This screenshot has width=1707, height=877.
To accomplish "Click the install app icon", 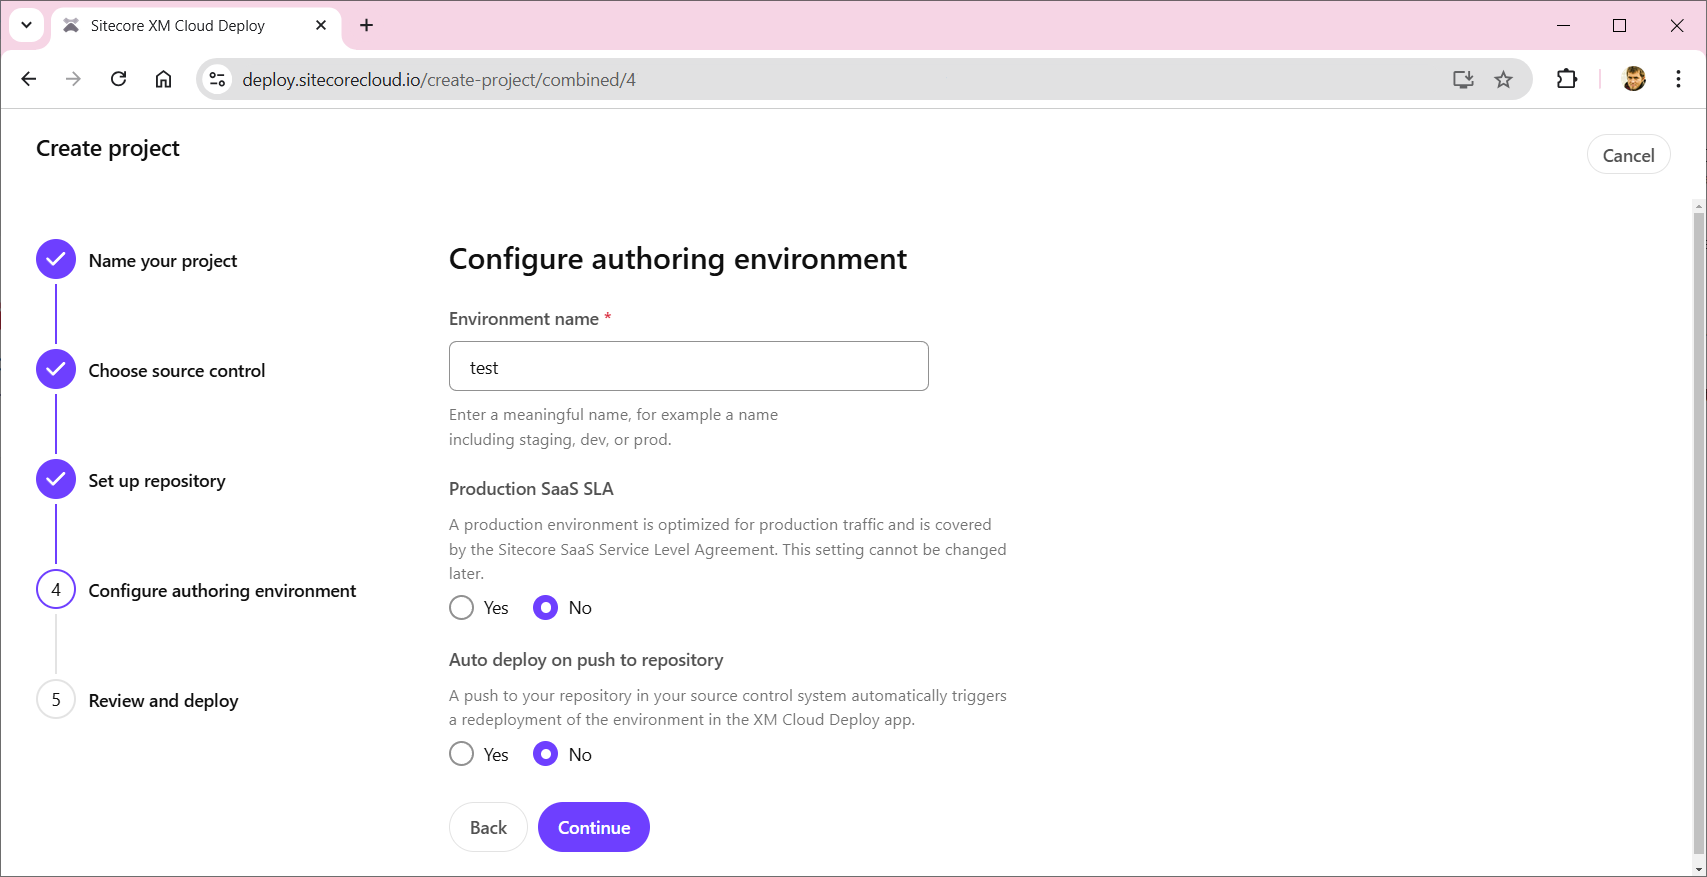I will [x=1463, y=79].
